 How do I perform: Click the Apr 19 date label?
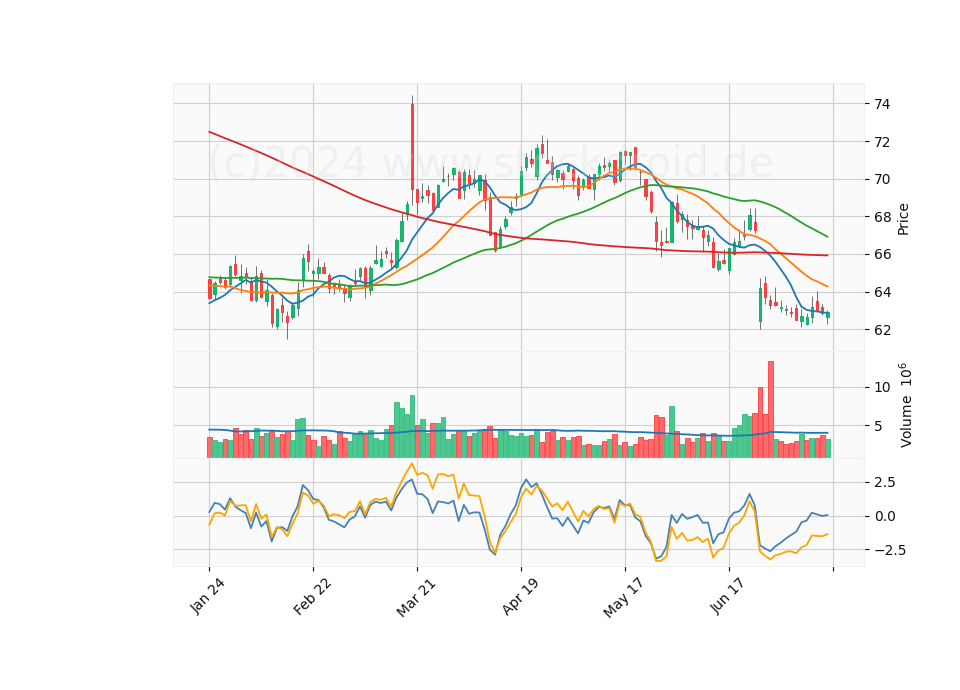coord(520,596)
